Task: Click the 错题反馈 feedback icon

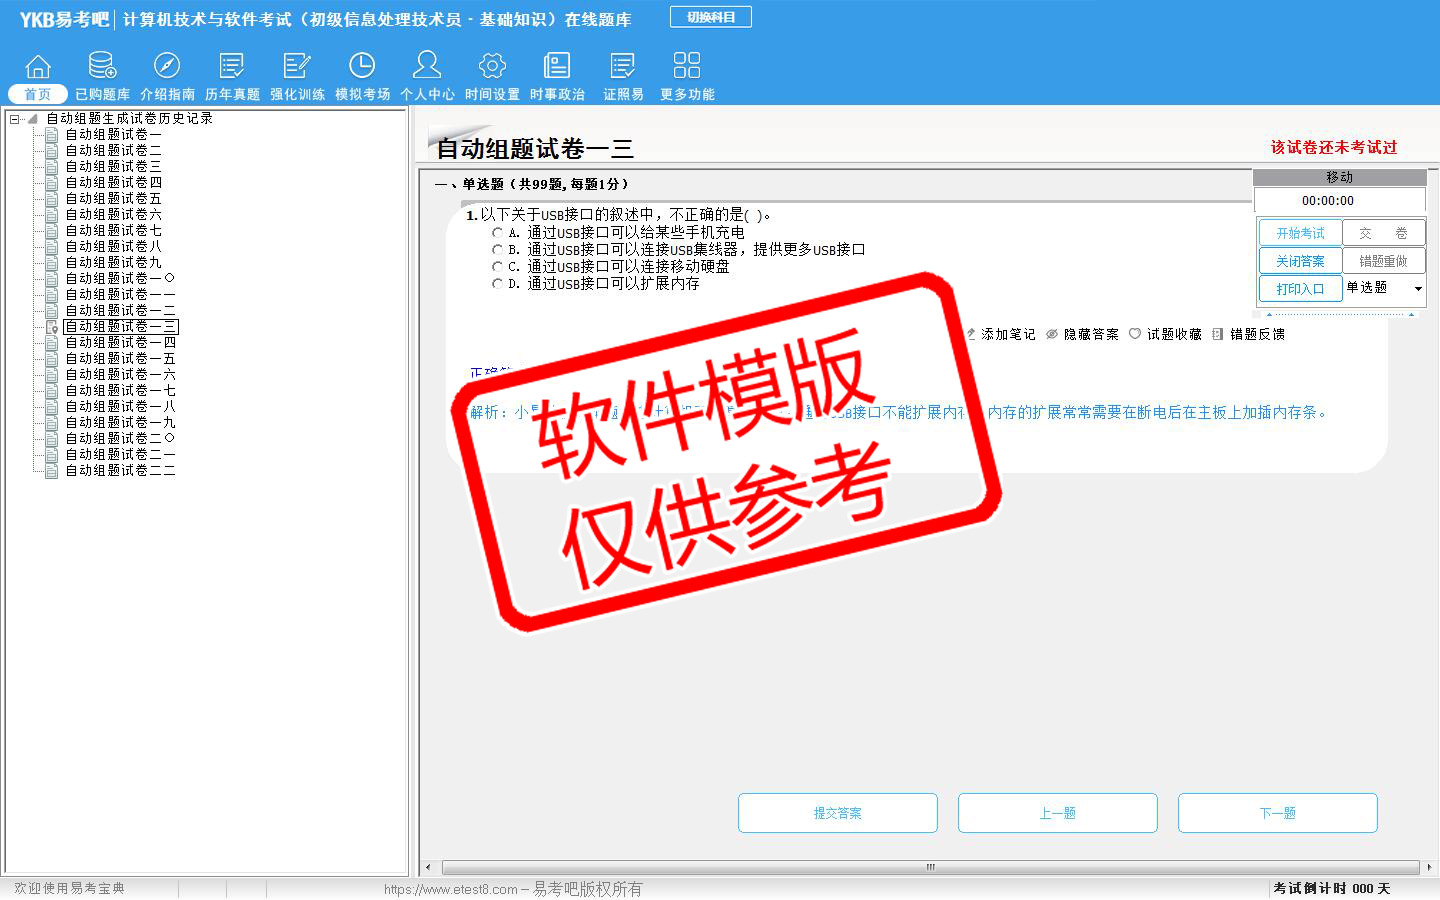Action: click(x=1217, y=334)
